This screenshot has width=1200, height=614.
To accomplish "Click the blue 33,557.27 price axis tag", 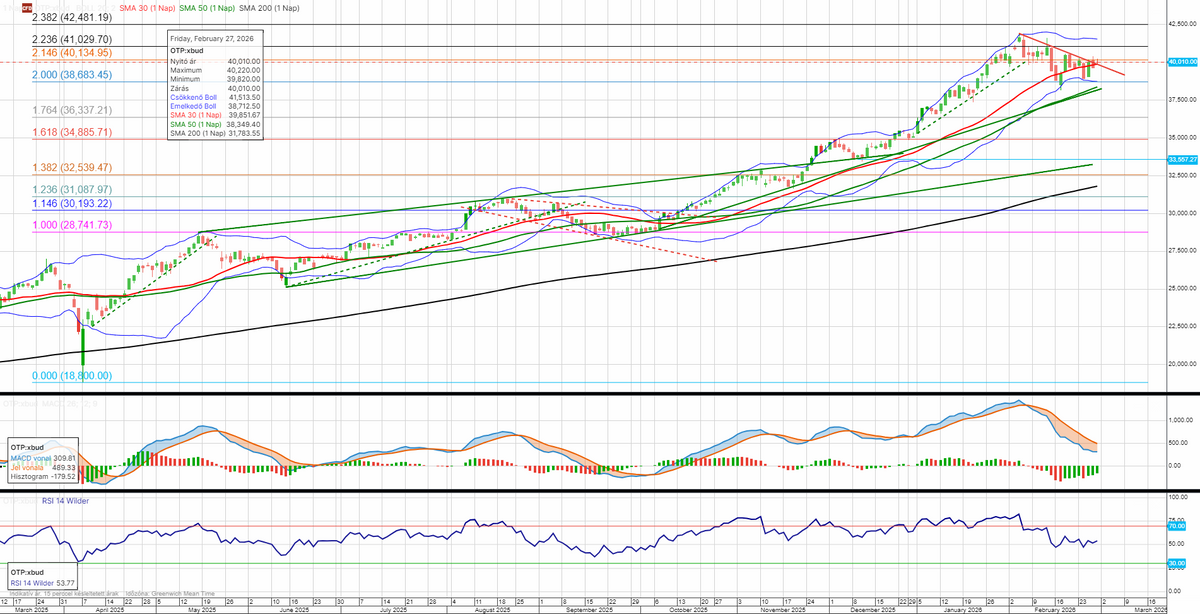I will [x=1183, y=159].
